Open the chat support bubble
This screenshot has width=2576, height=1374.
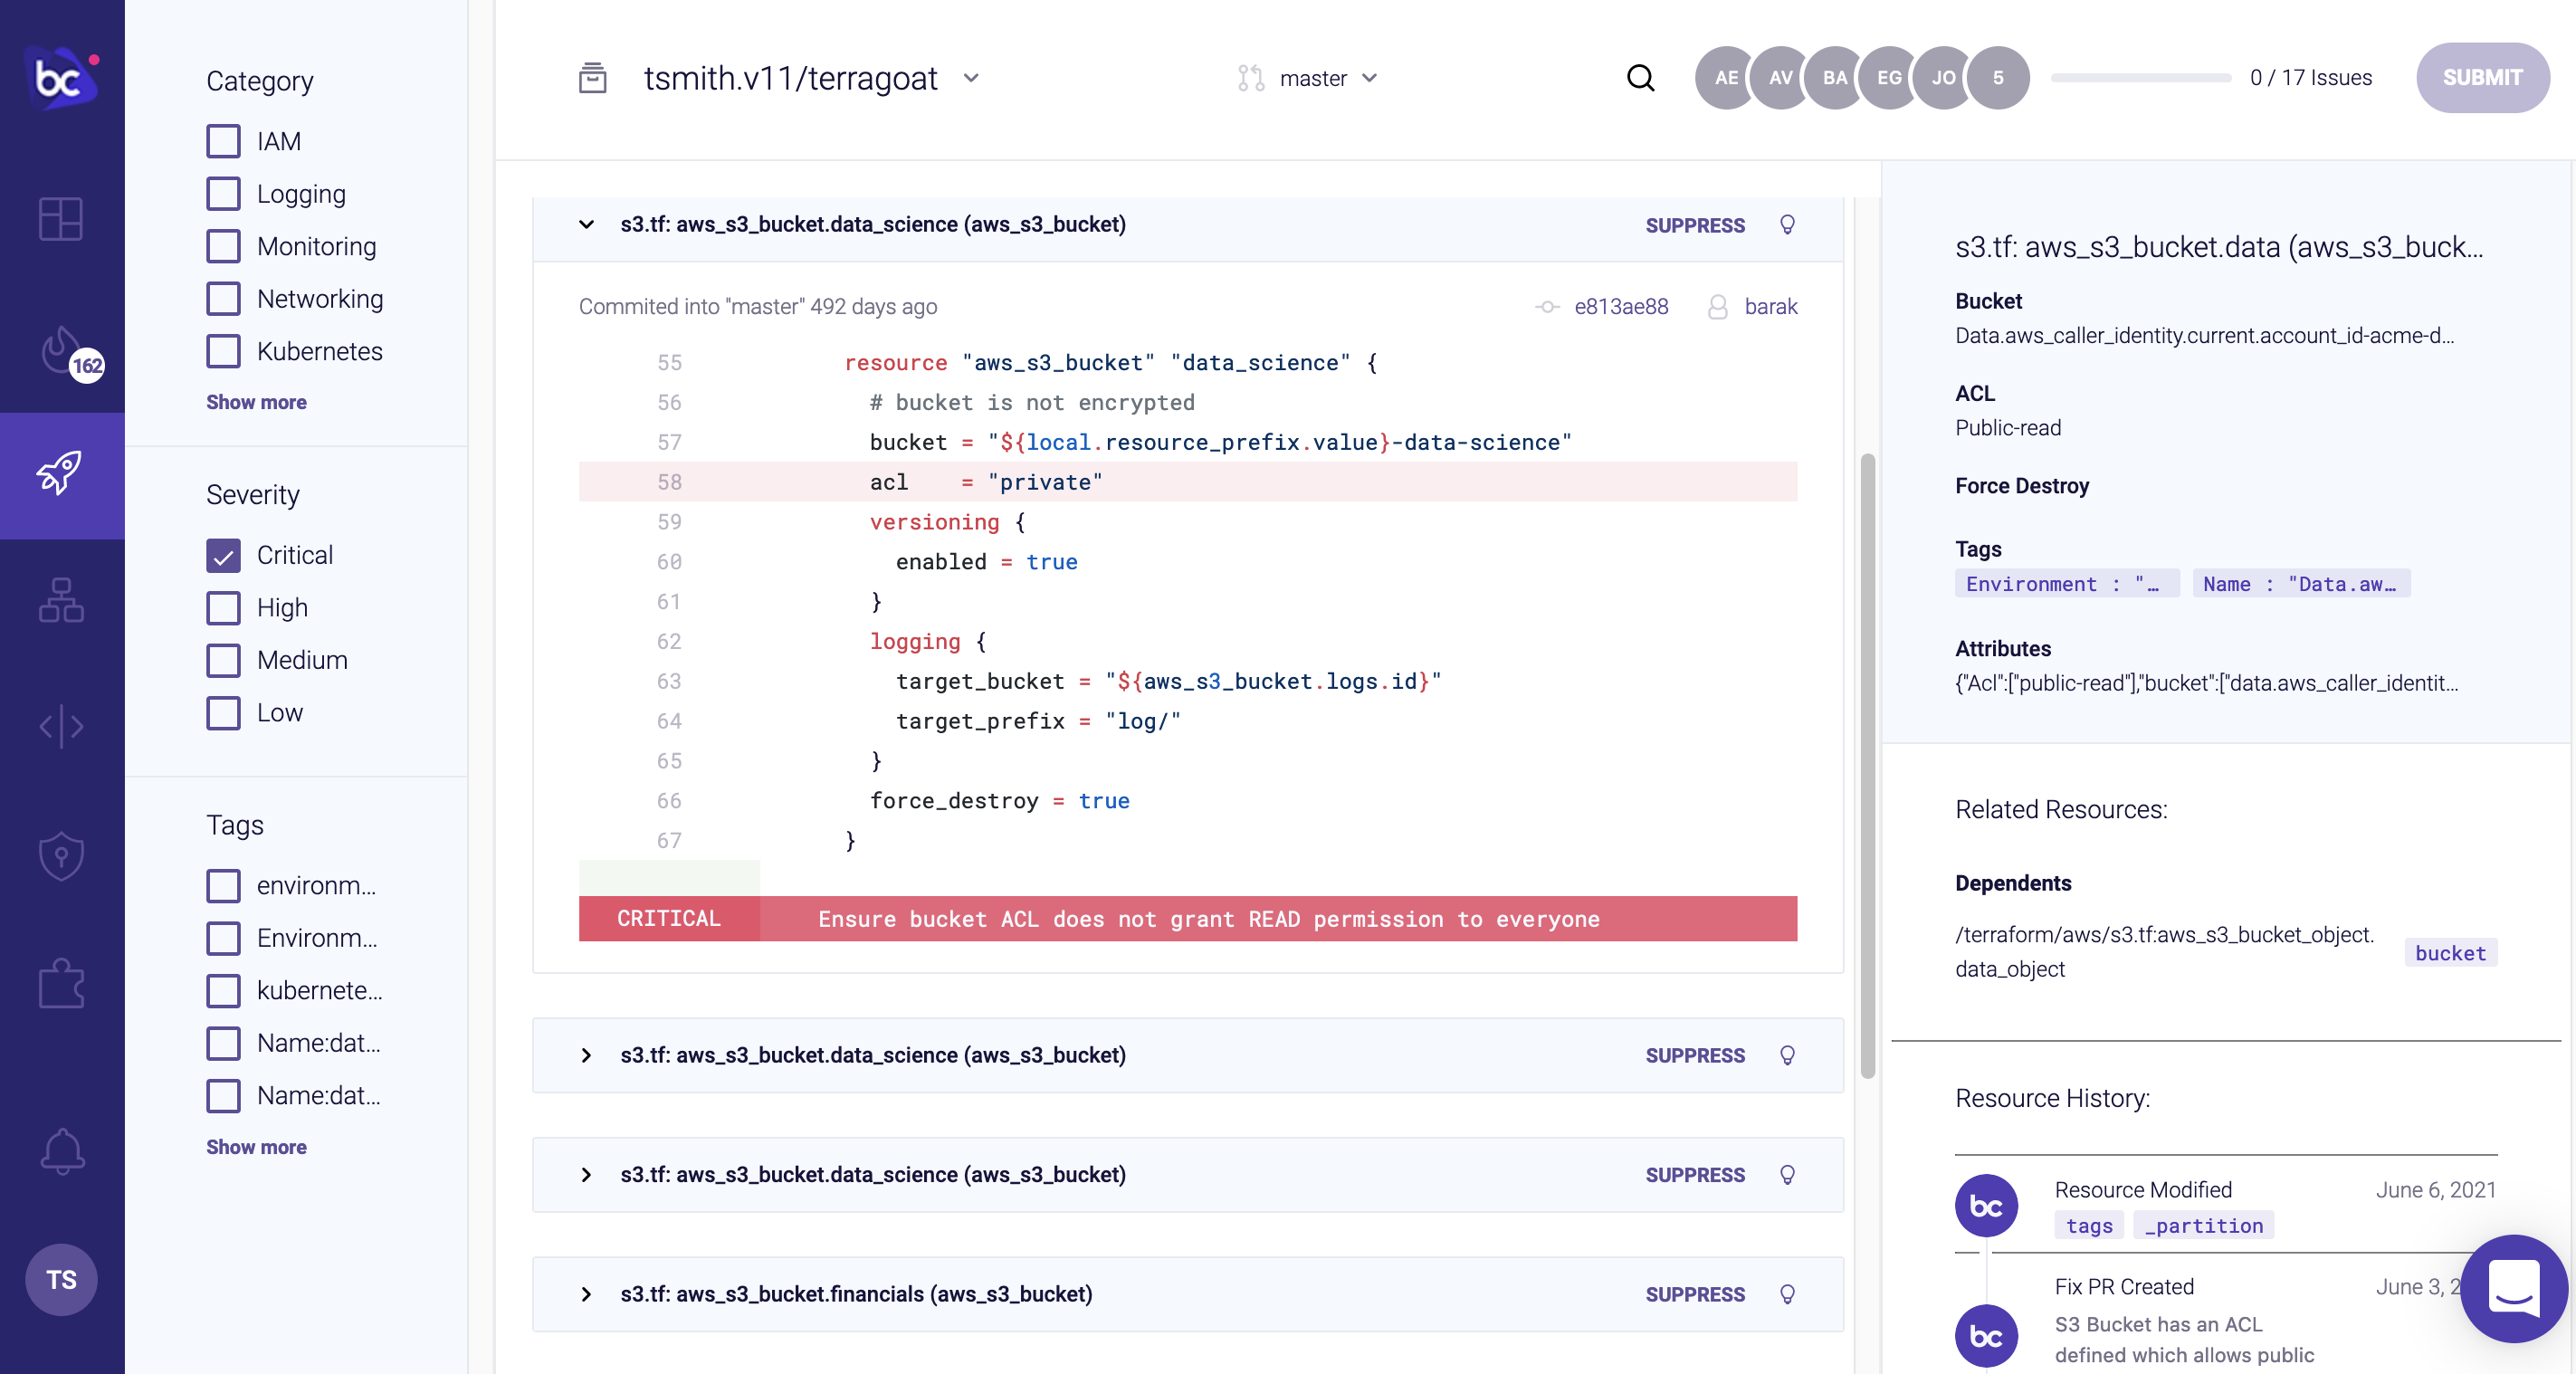coord(2513,1288)
